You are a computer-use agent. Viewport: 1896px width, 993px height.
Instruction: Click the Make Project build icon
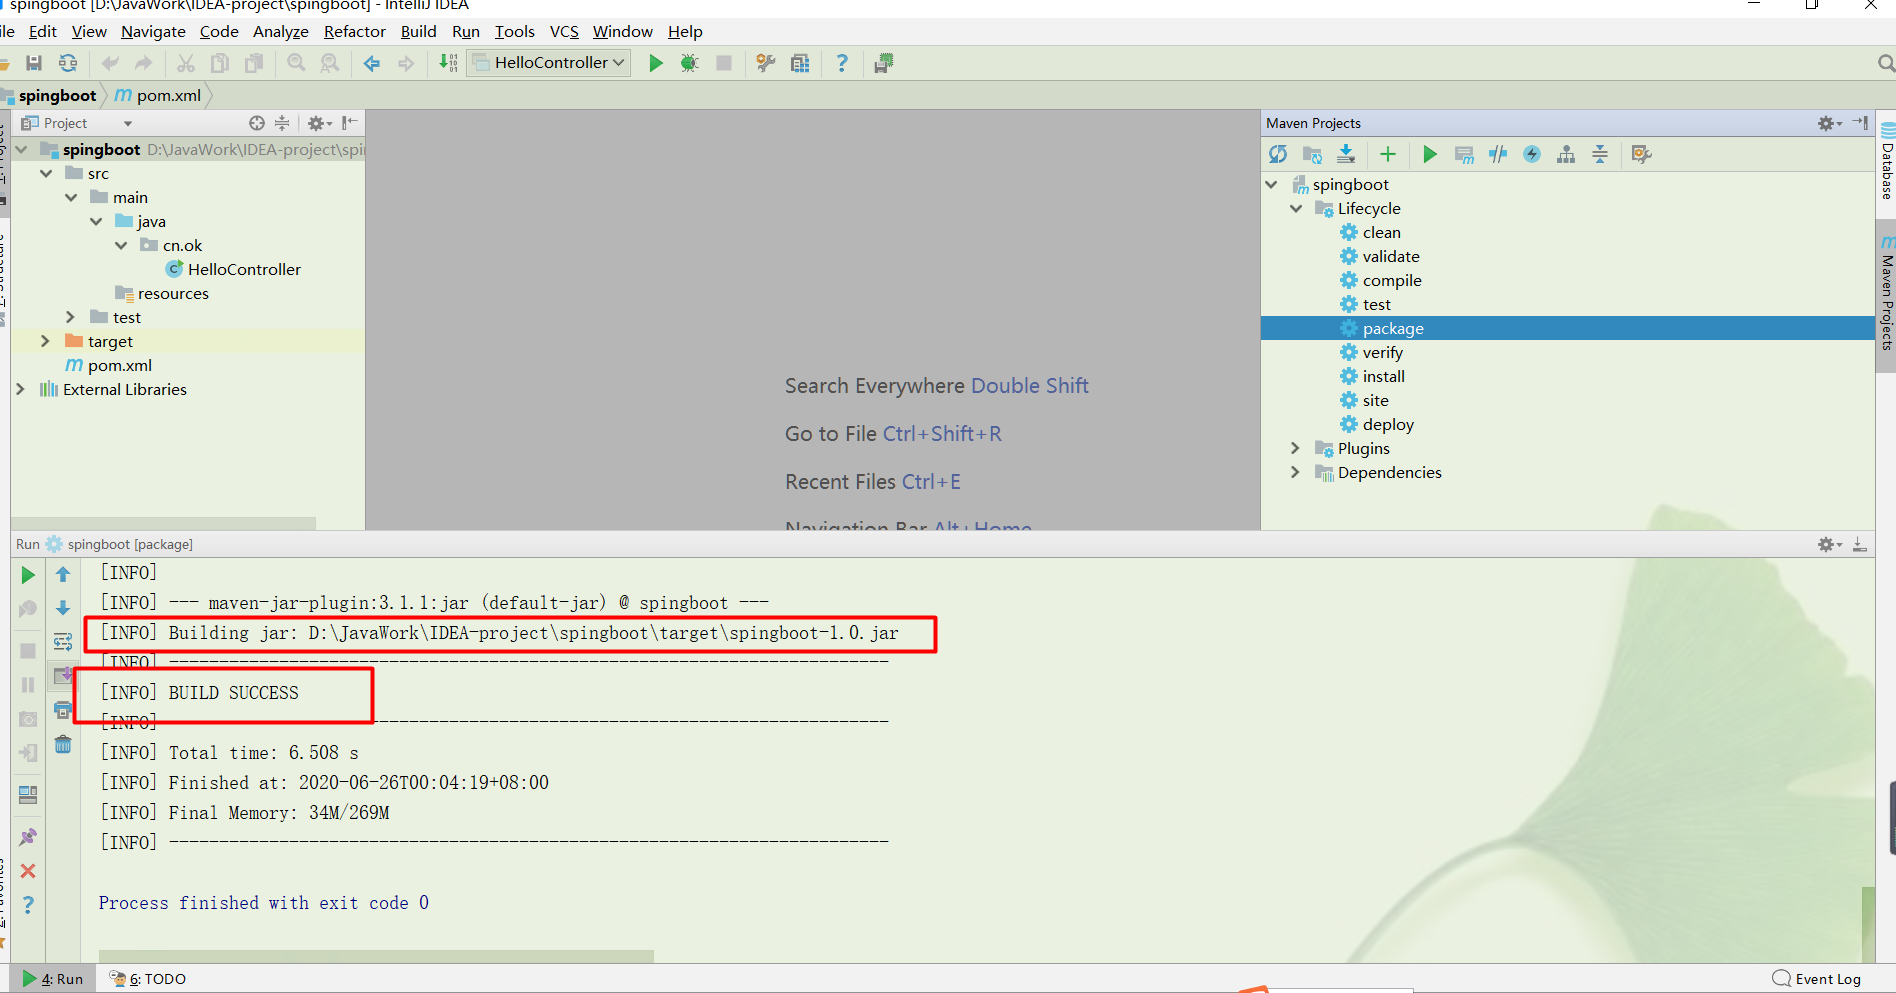click(x=448, y=63)
